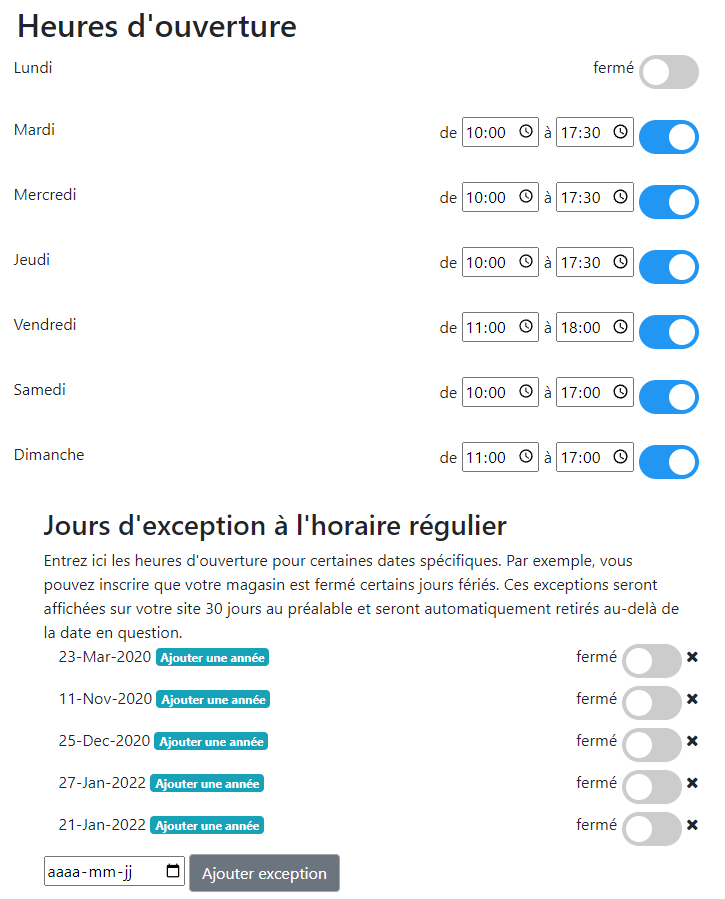This screenshot has width=725, height=899.
Task: Click the Samedi closing time 17:00 field
Action: pos(595,392)
